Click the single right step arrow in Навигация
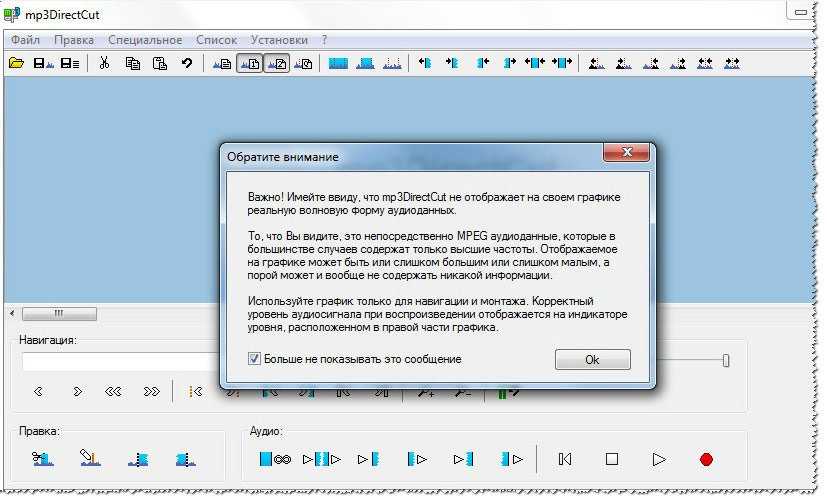This screenshot has height=503, width=827. click(x=77, y=391)
